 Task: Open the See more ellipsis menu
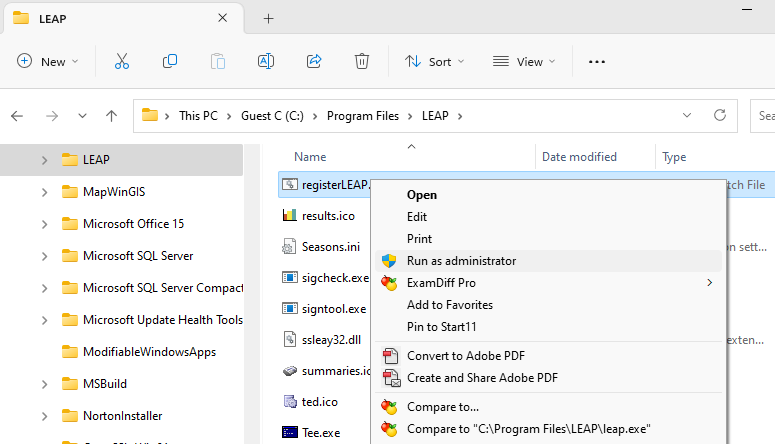[597, 62]
